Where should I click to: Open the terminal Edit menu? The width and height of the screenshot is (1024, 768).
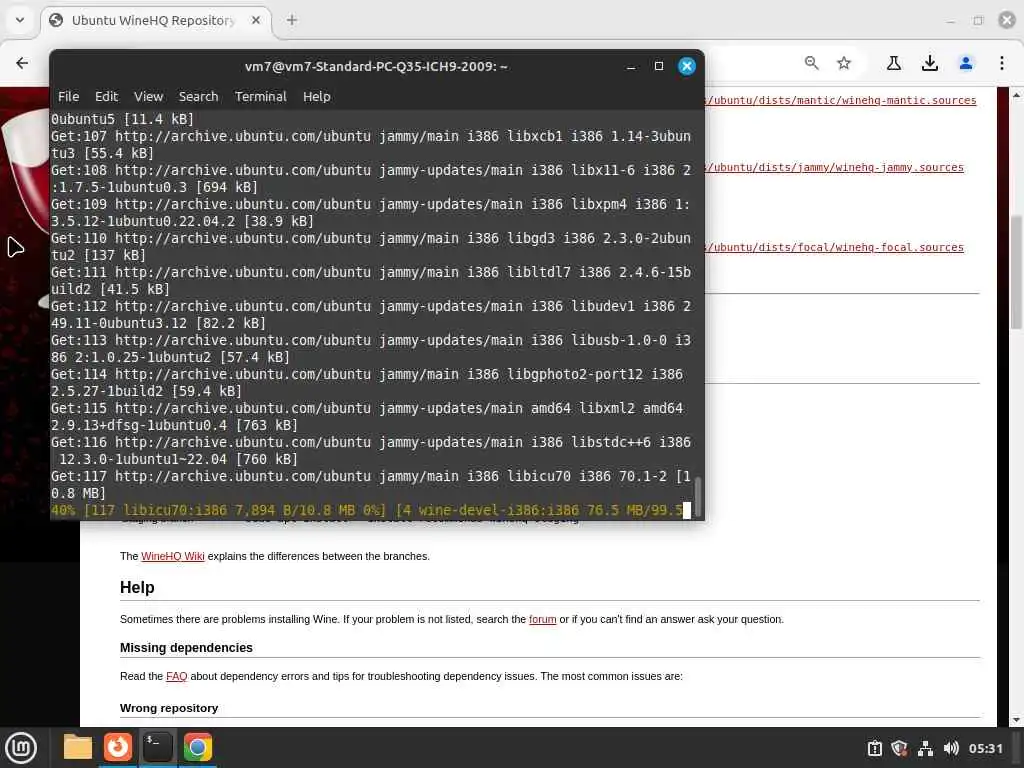point(106,96)
